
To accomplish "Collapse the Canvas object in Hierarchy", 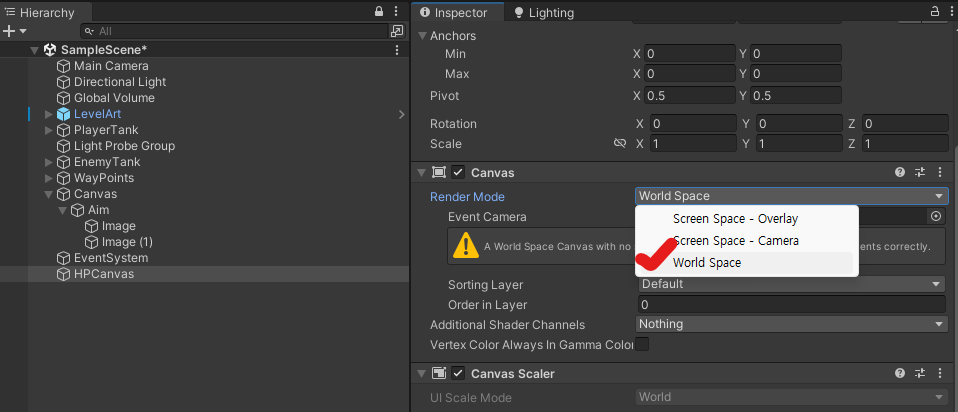I will [49, 194].
